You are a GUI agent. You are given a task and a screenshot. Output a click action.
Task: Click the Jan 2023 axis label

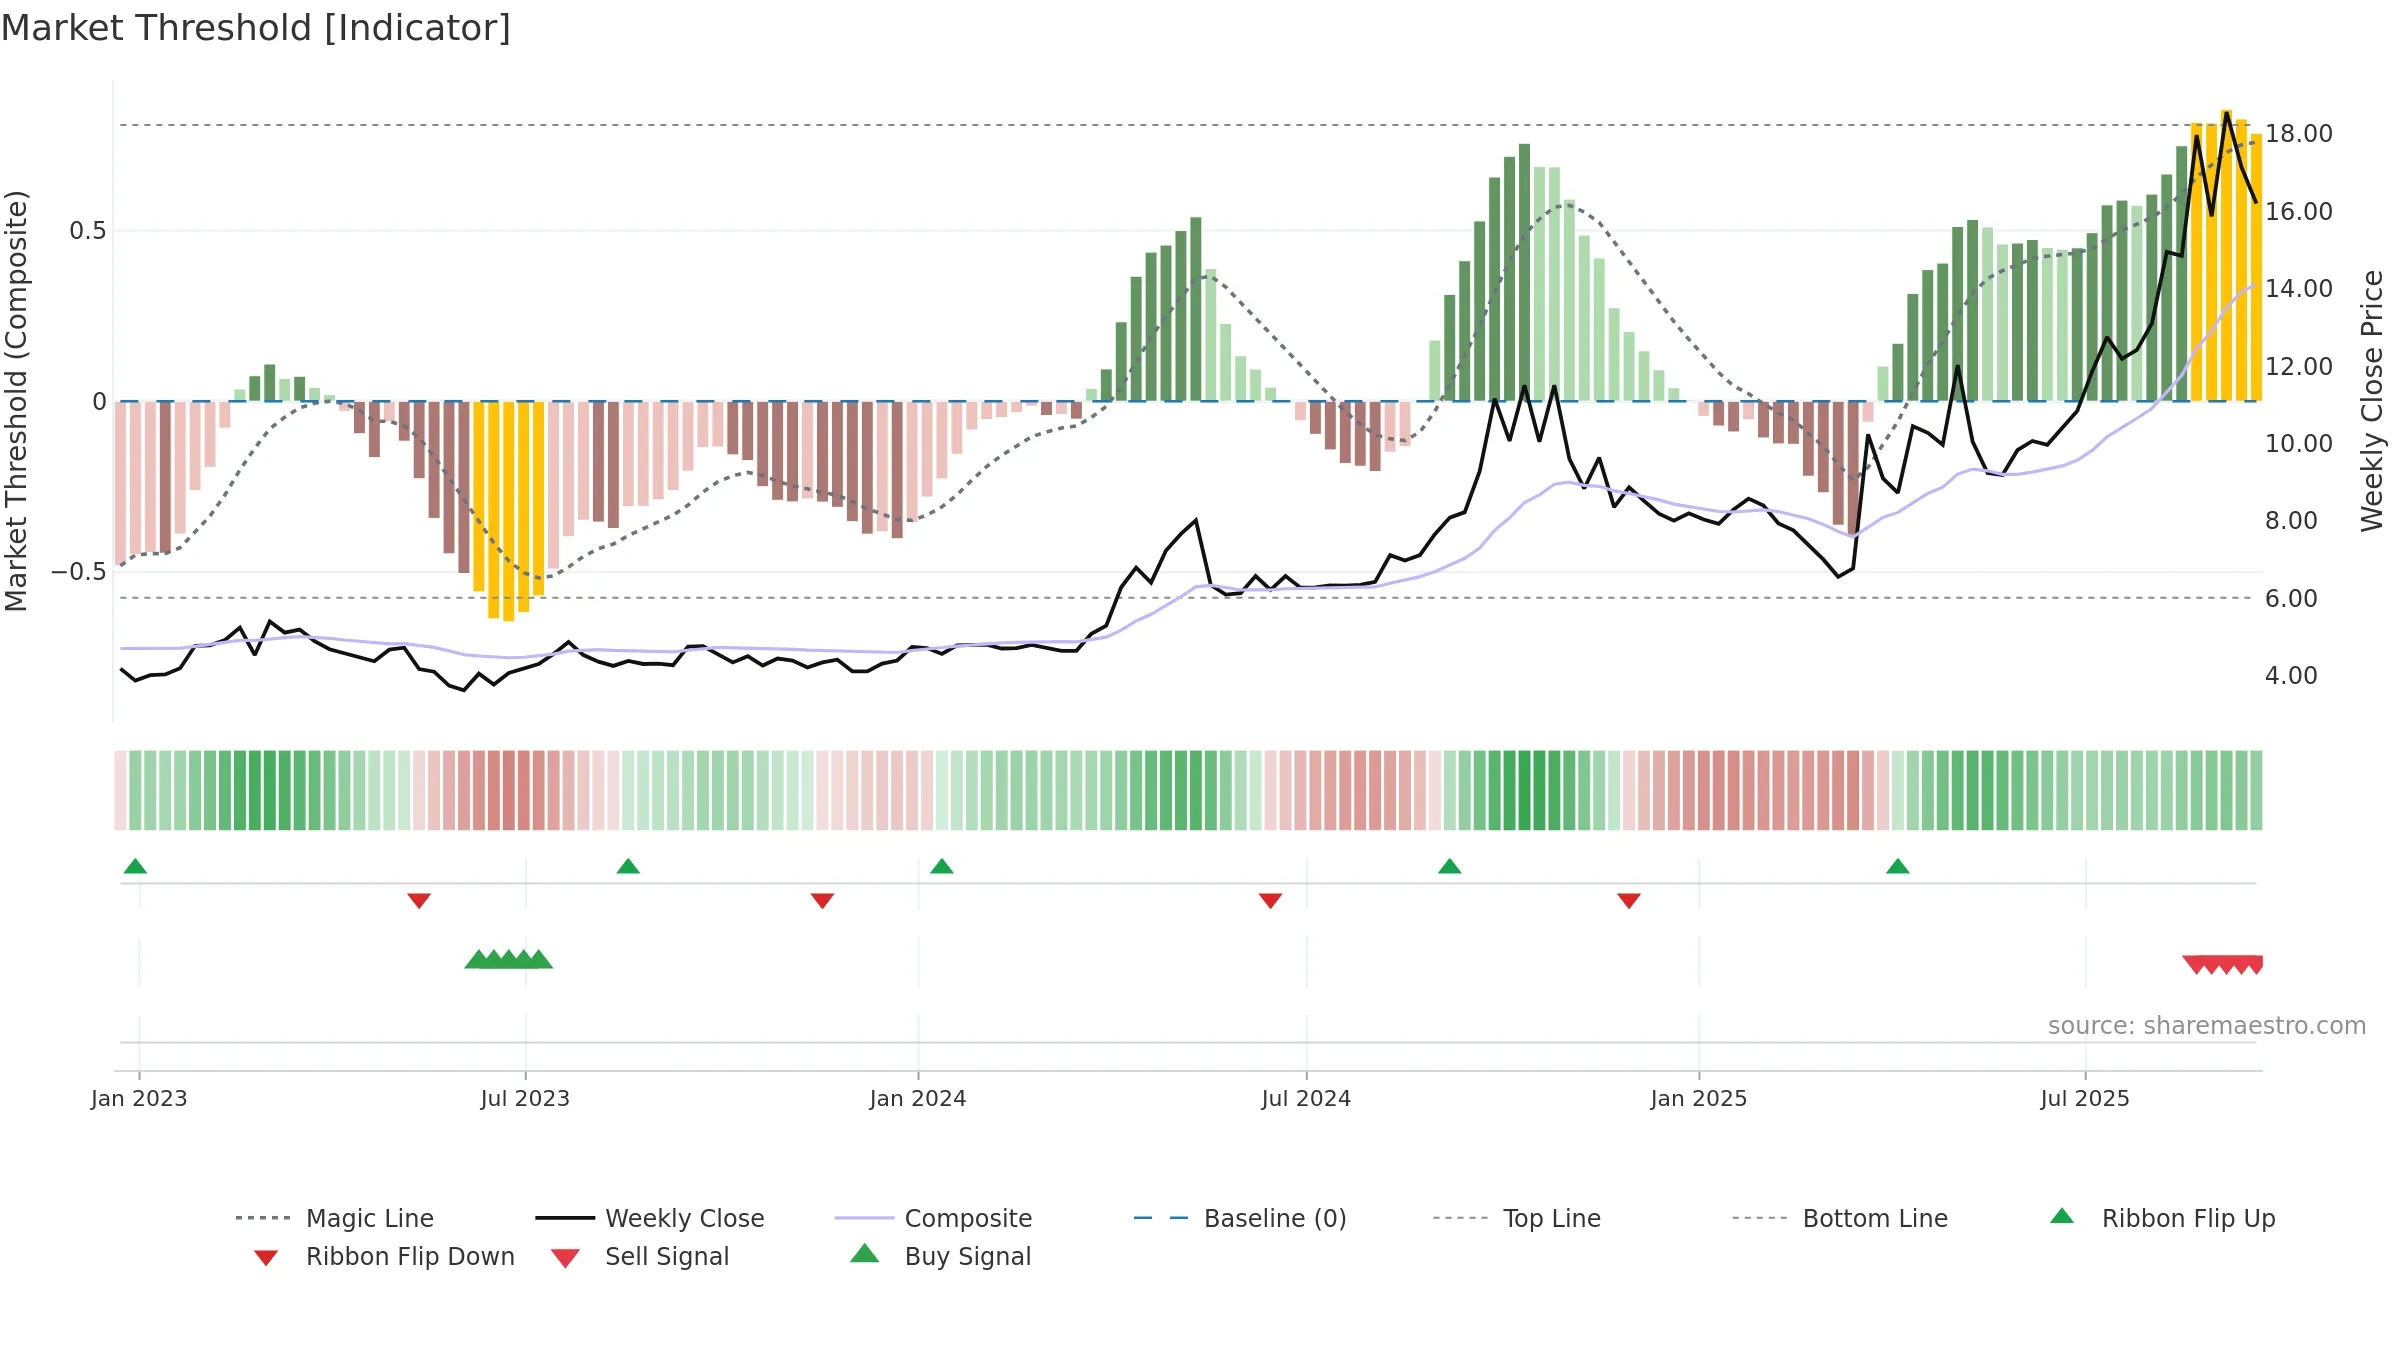pyautogui.click(x=139, y=1098)
